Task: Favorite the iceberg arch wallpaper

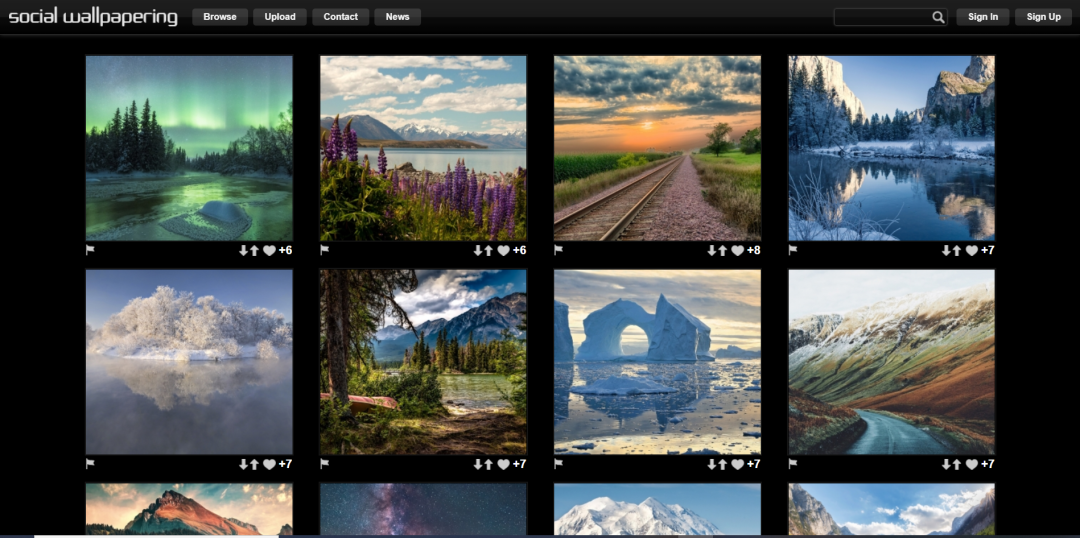Action: point(737,464)
